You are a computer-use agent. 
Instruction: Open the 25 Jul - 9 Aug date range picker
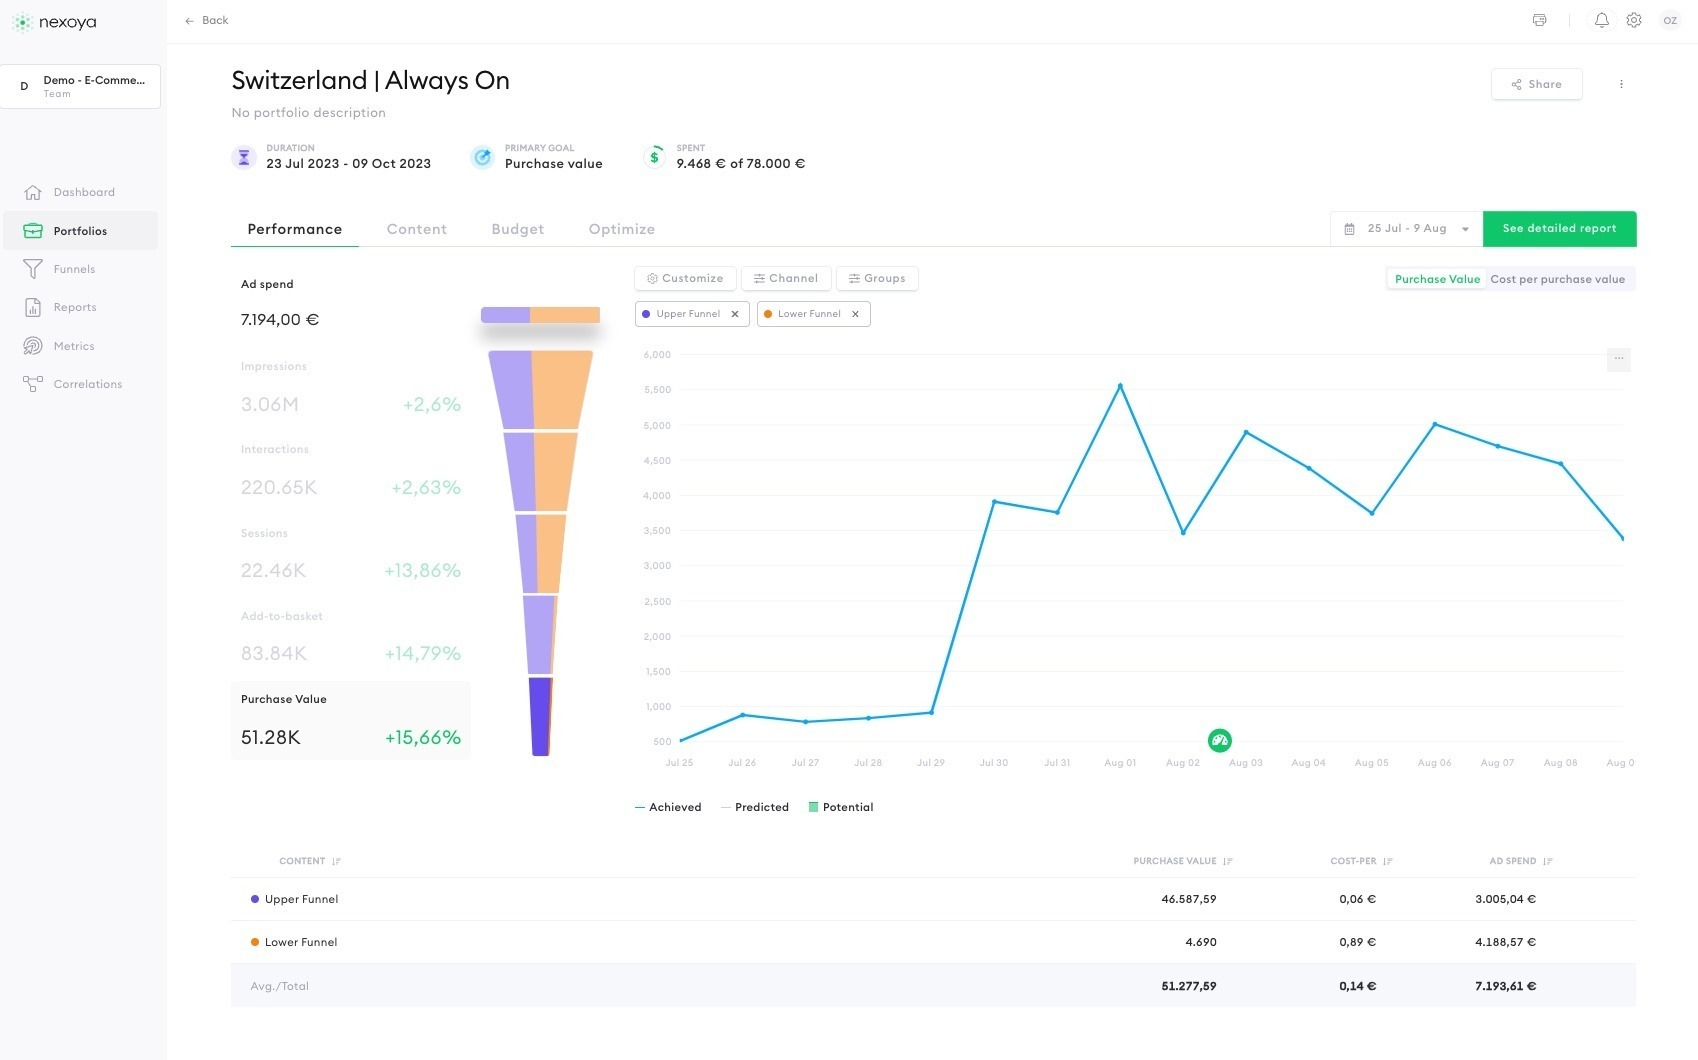click(1405, 228)
